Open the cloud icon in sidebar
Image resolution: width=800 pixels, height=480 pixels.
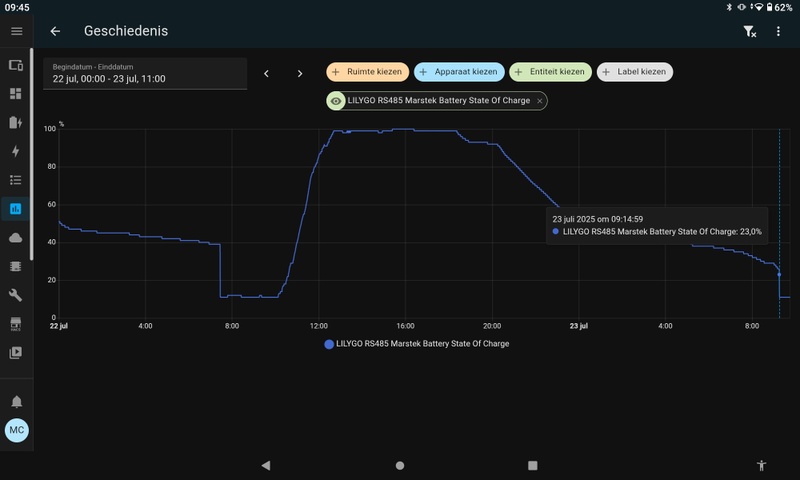tap(16, 238)
